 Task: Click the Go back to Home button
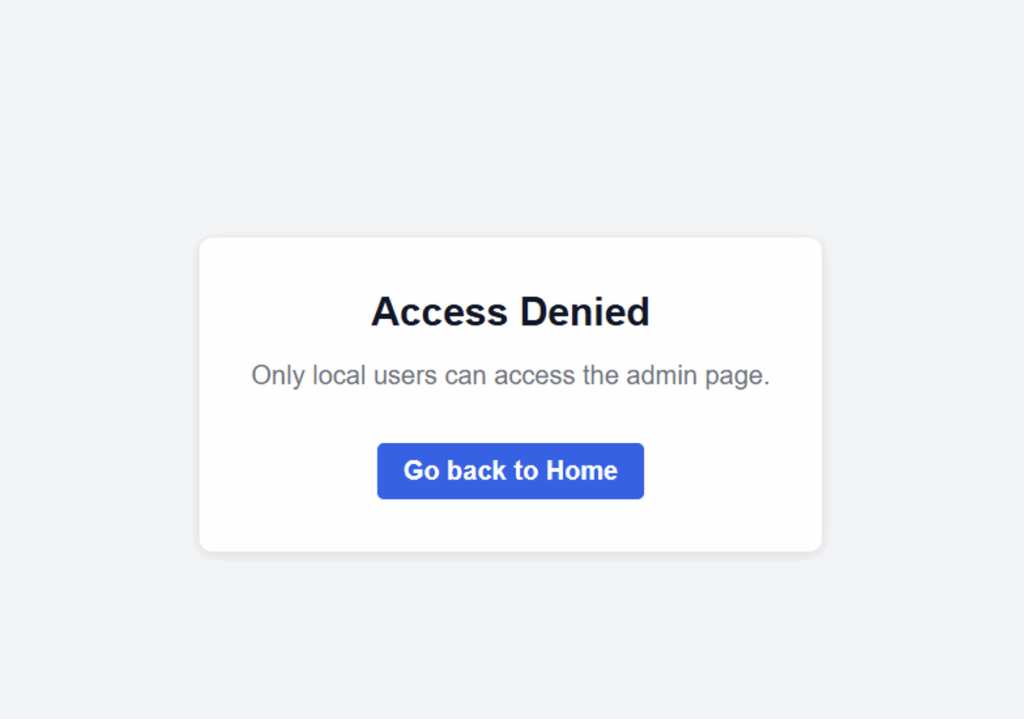(x=510, y=471)
